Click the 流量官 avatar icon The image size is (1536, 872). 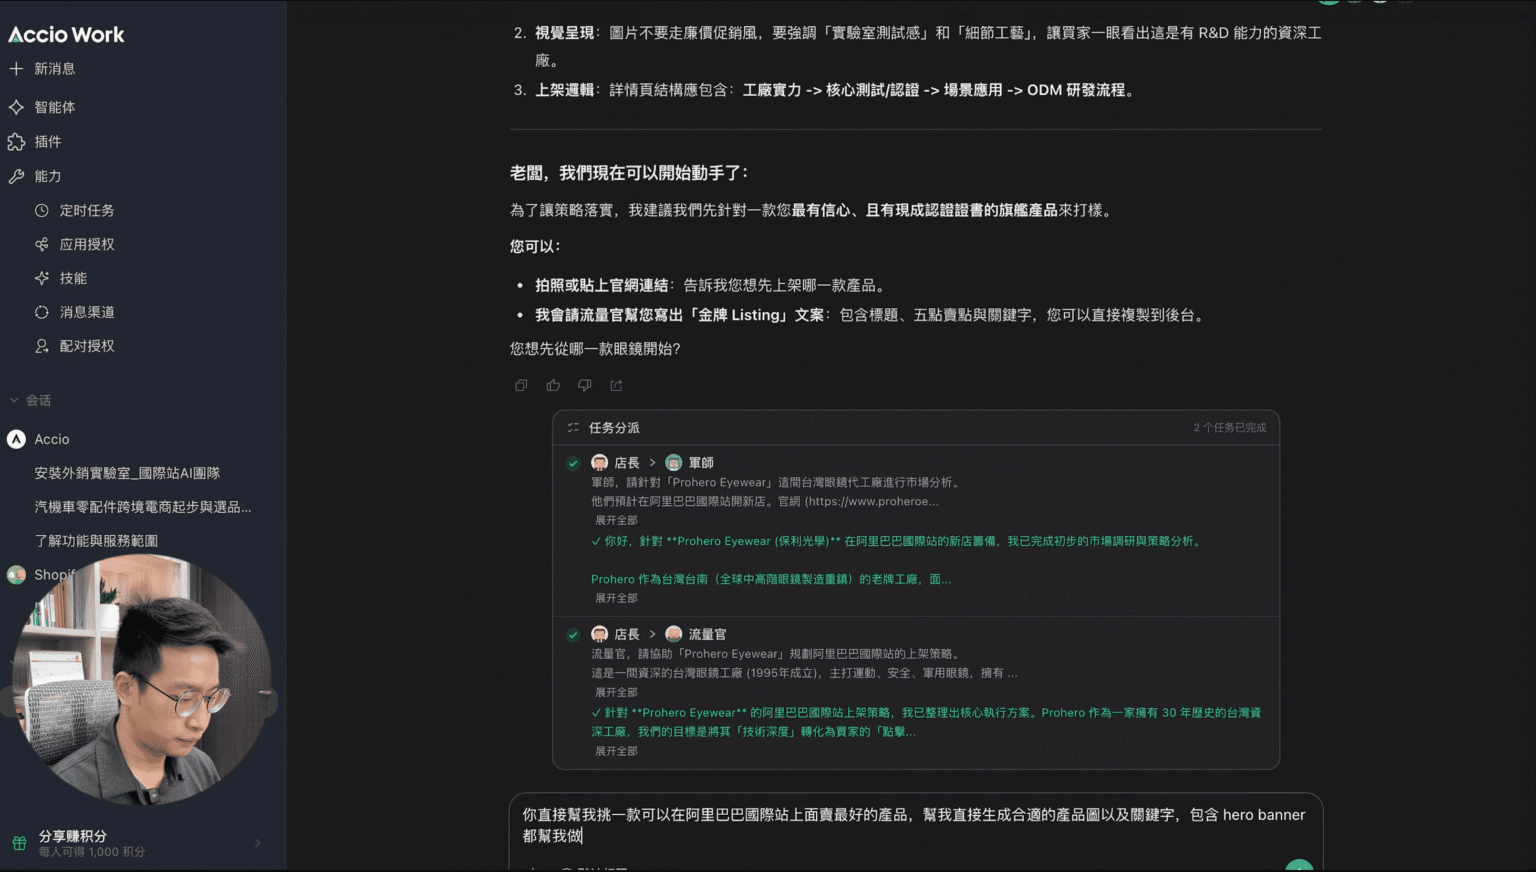tap(674, 634)
